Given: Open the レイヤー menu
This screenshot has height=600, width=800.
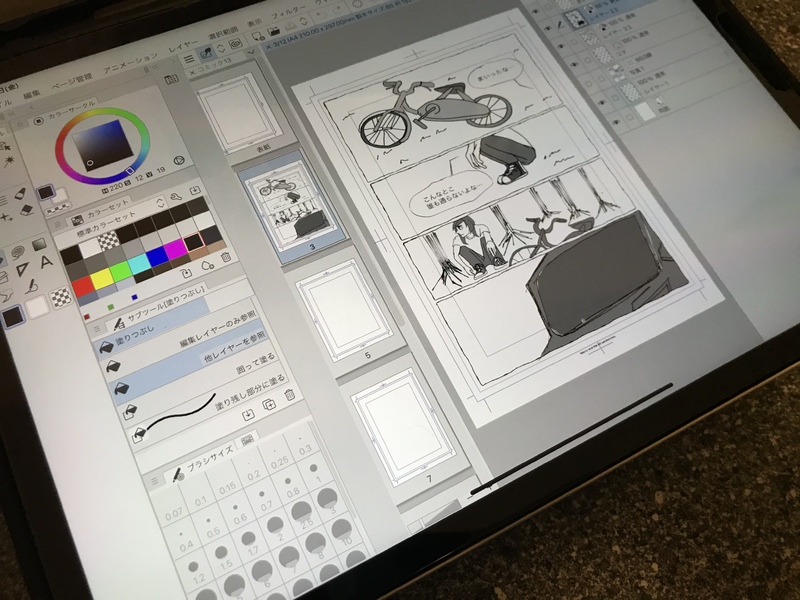Looking at the screenshot, I should tap(183, 46).
